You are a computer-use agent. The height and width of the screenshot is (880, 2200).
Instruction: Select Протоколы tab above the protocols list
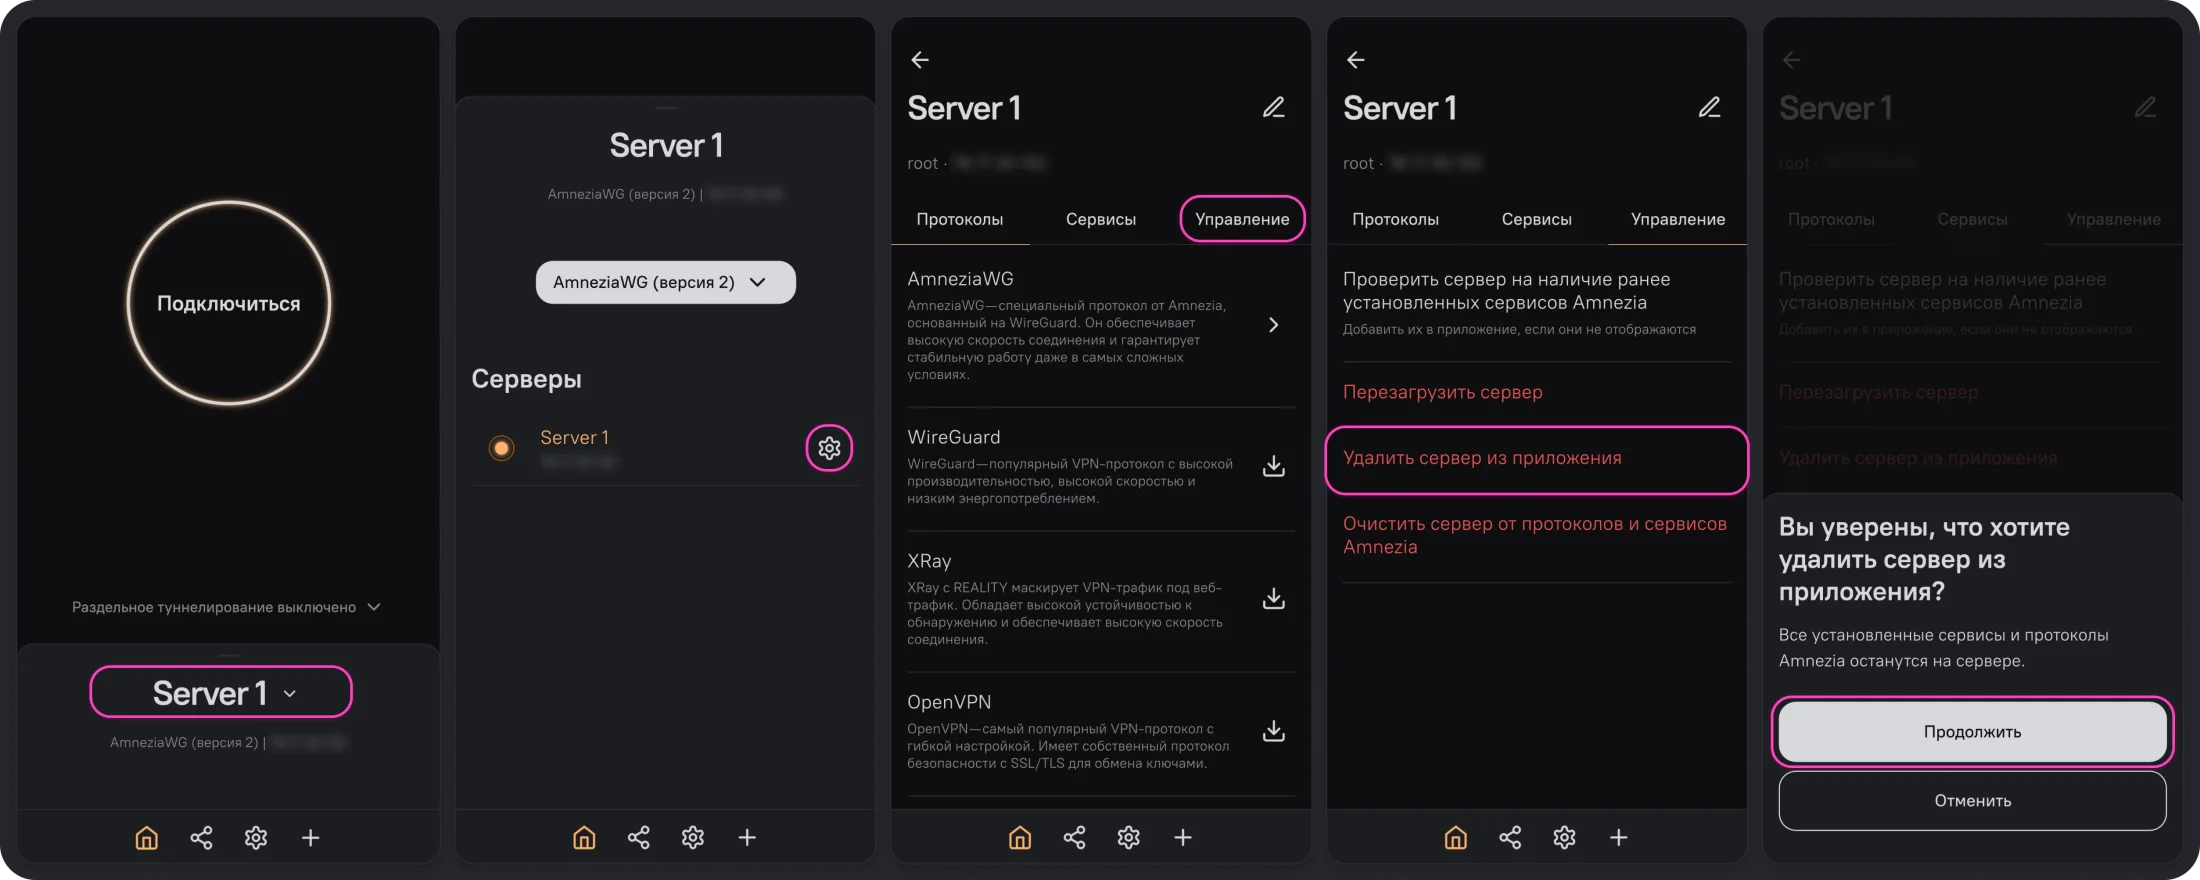click(960, 219)
